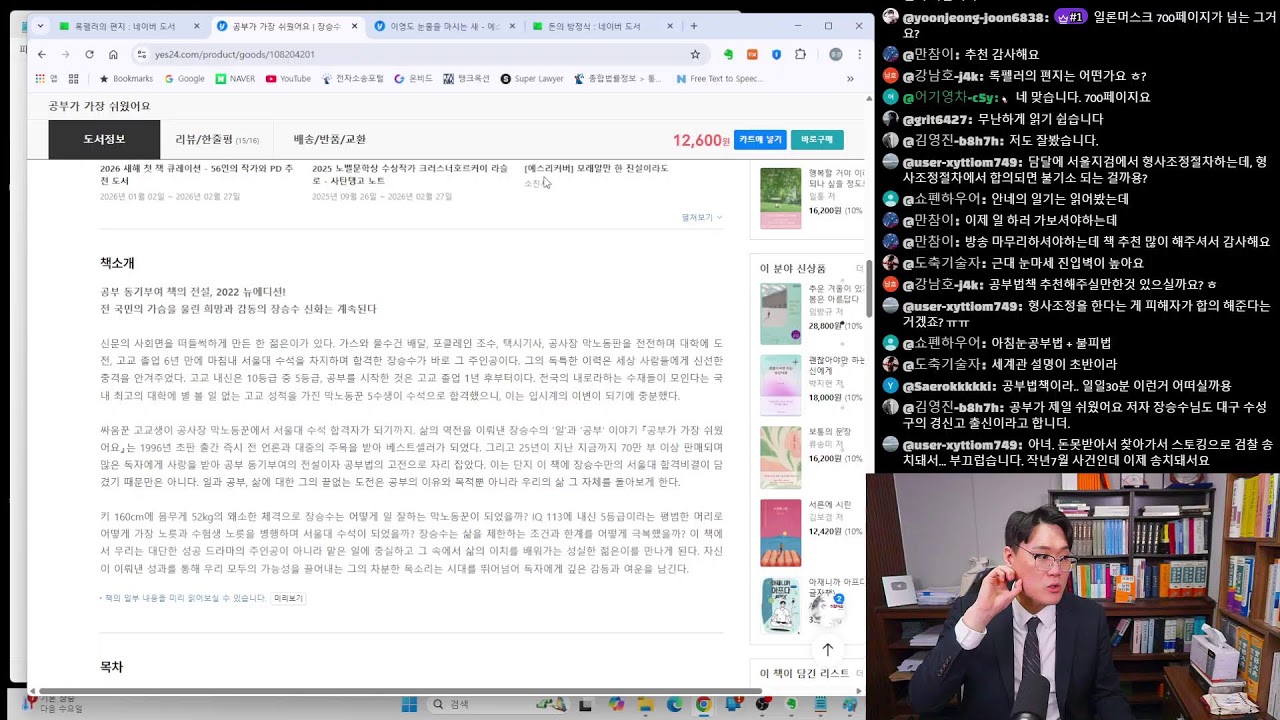Close the 돈의 방정식 tab
The height and width of the screenshot is (720, 1280).
670,26
